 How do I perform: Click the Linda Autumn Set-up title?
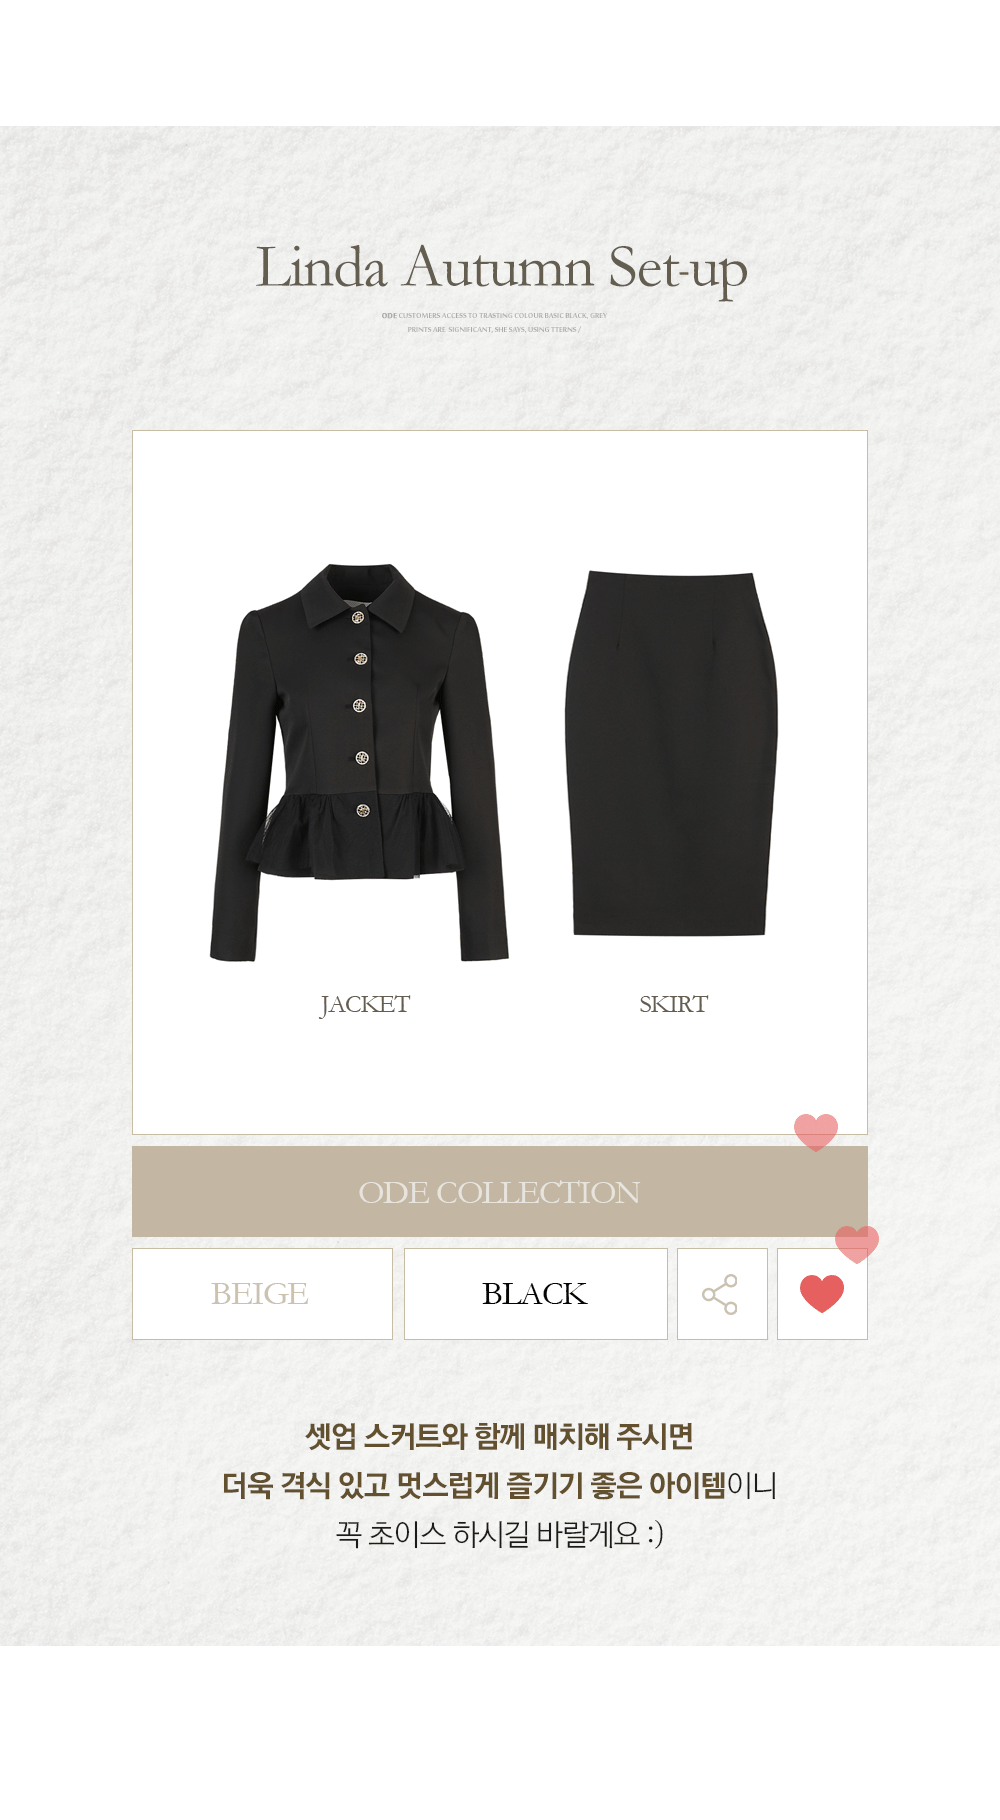[502, 269]
